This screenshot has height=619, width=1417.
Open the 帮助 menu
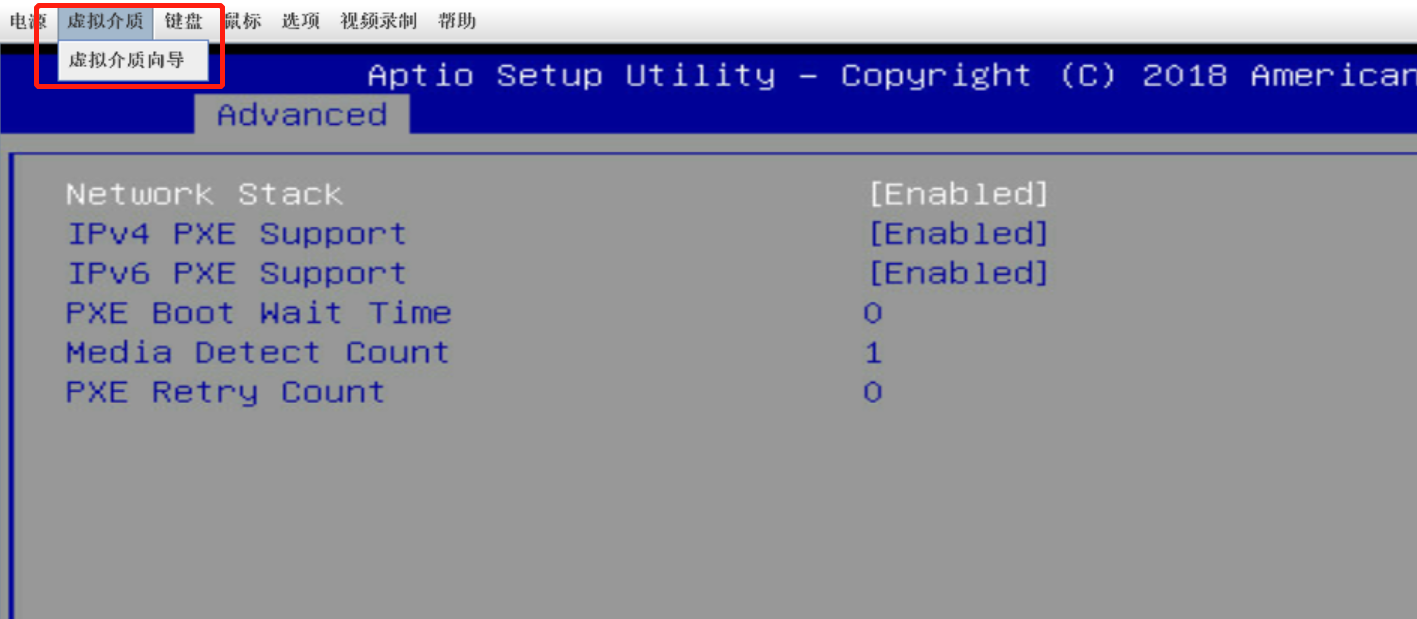click(456, 21)
